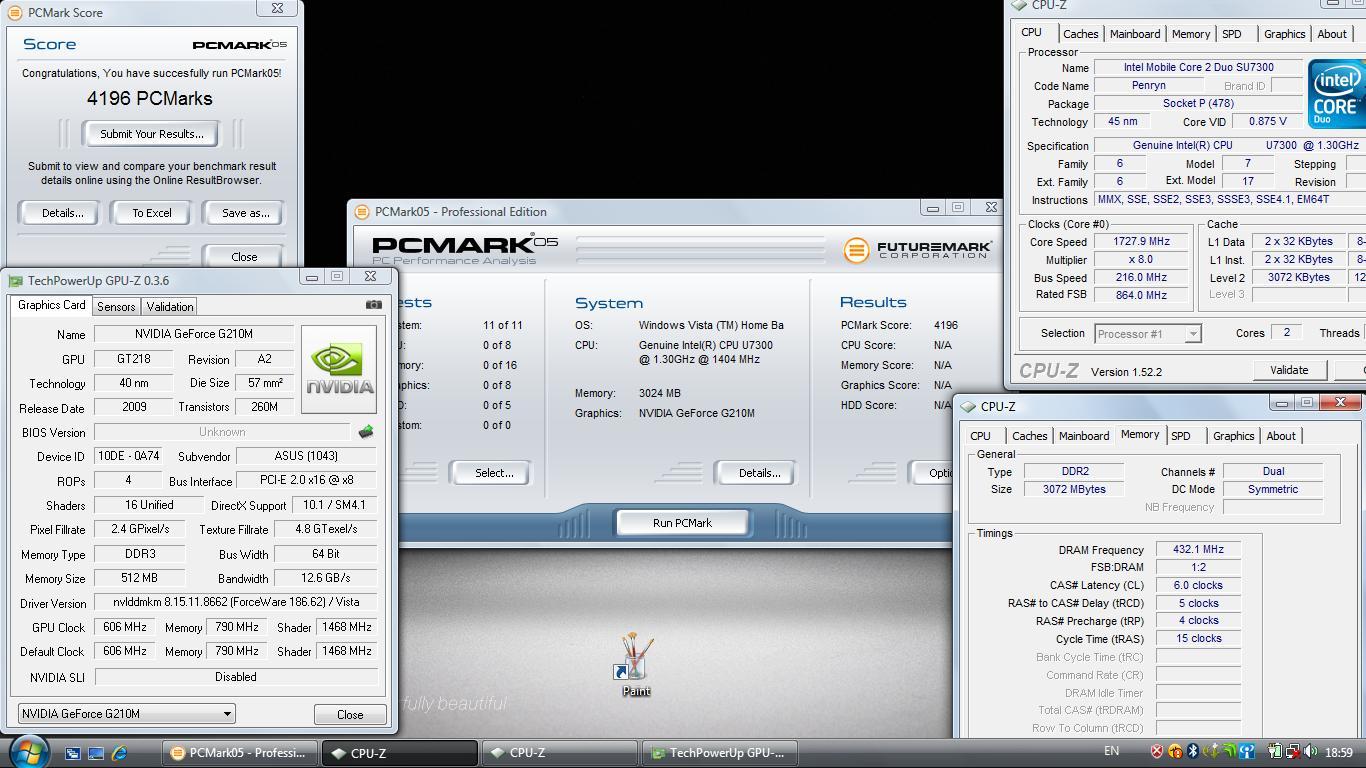Open About tab in top CPU-Z window

click(x=1332, y=34)
